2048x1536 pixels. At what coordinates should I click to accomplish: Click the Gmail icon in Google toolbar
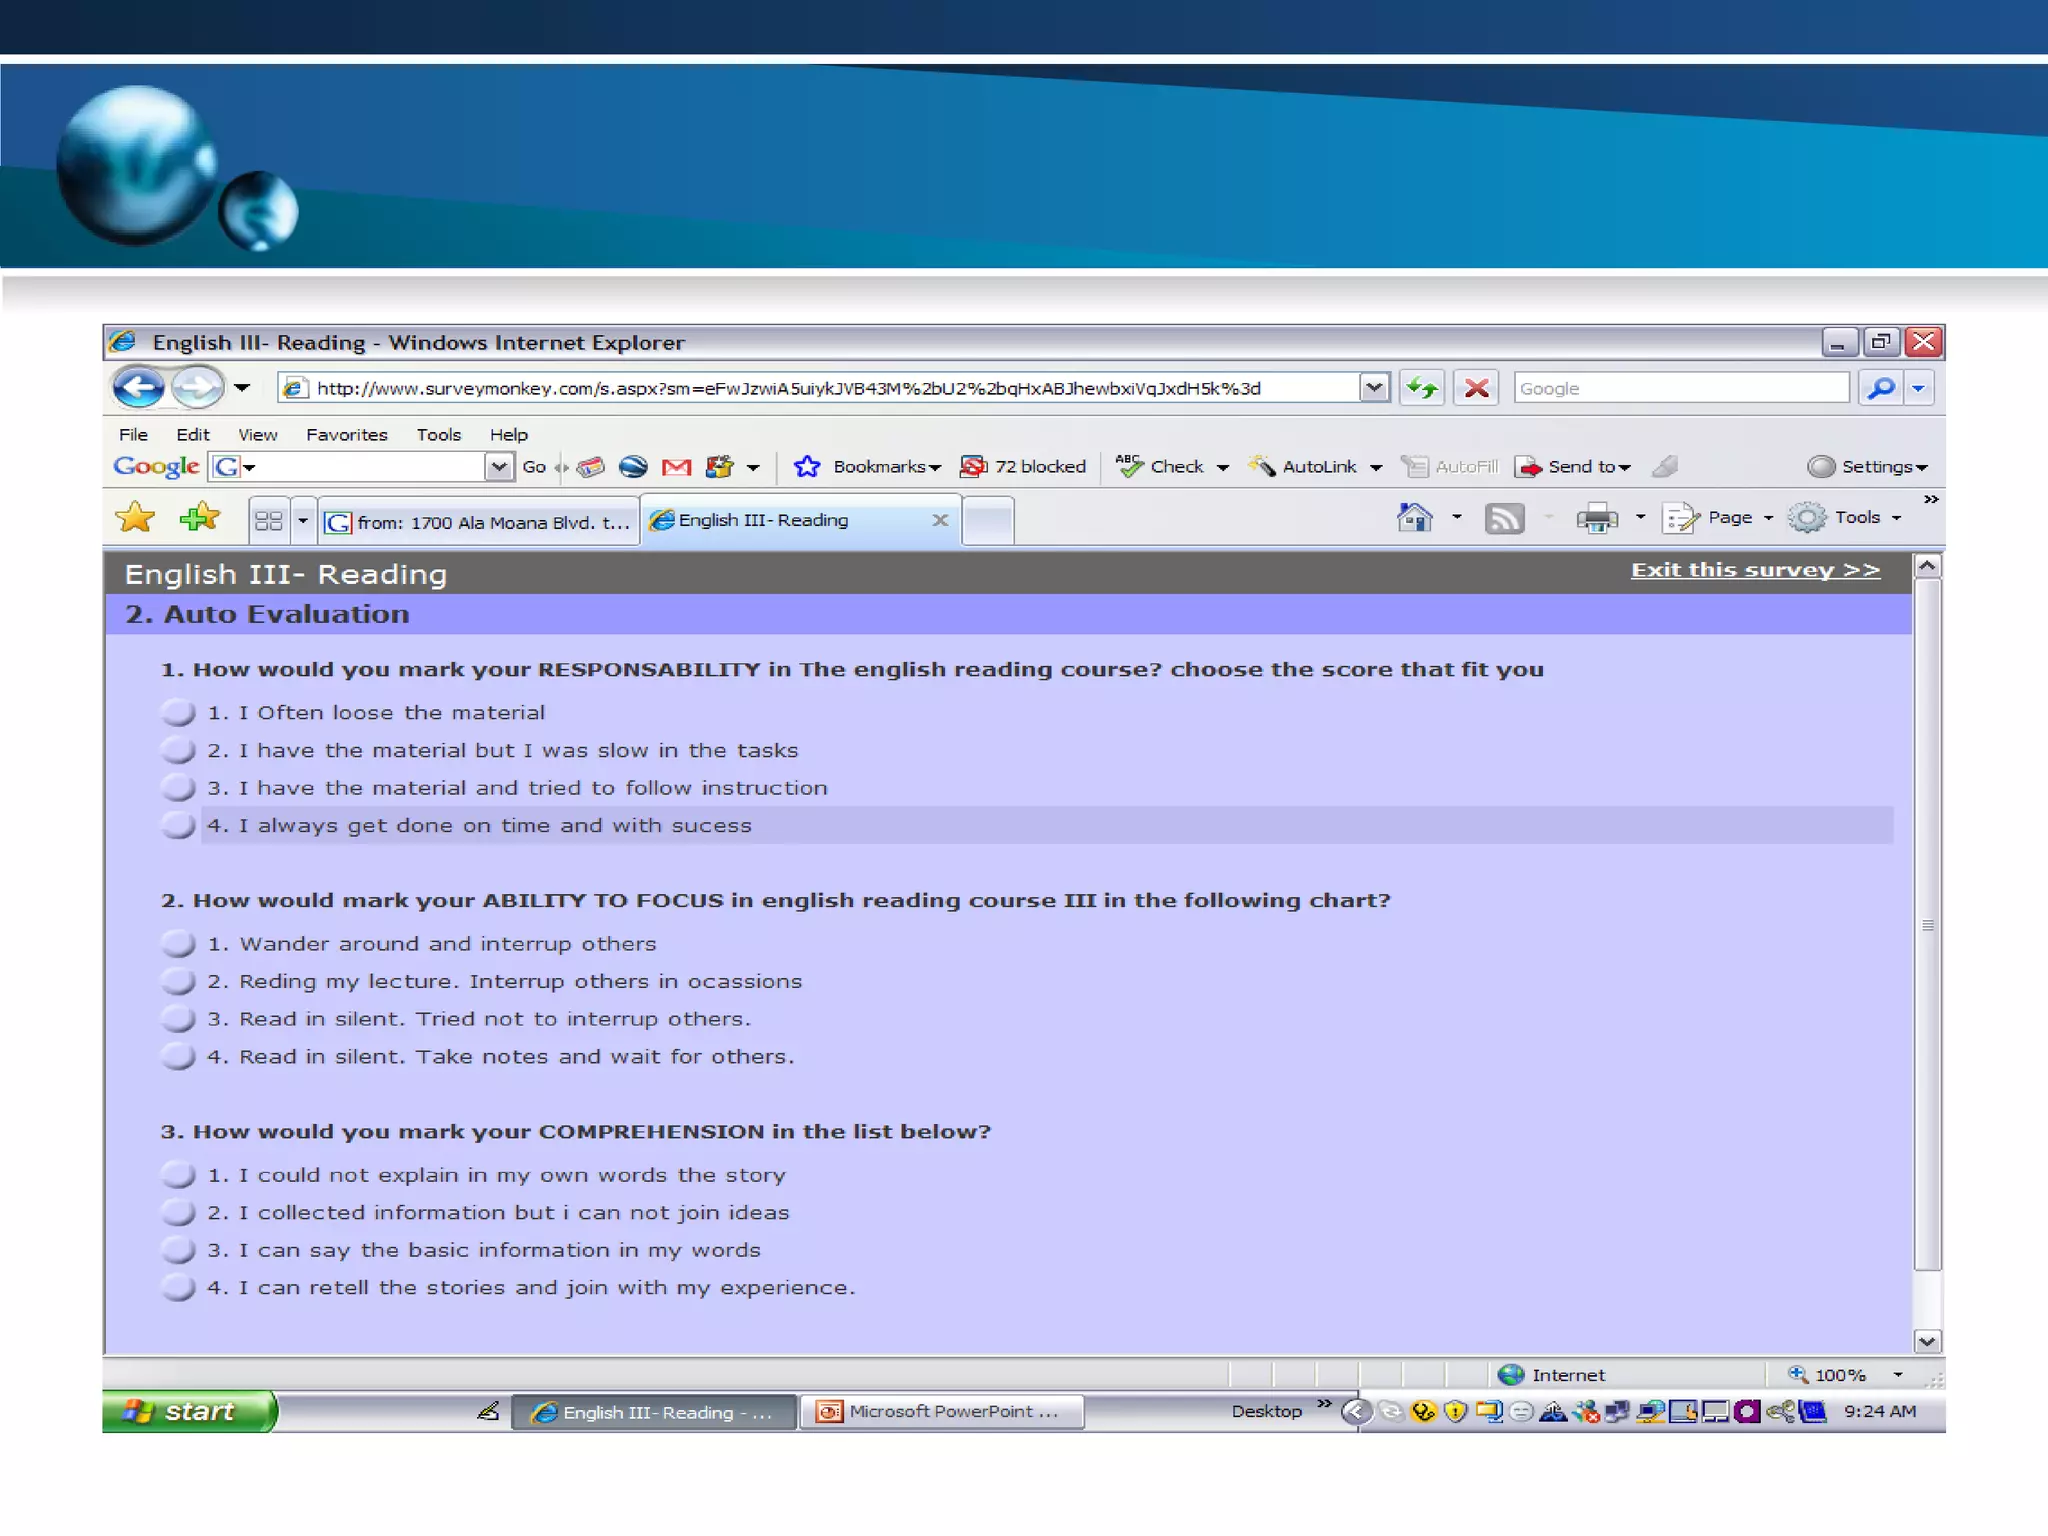click(676, 467)
